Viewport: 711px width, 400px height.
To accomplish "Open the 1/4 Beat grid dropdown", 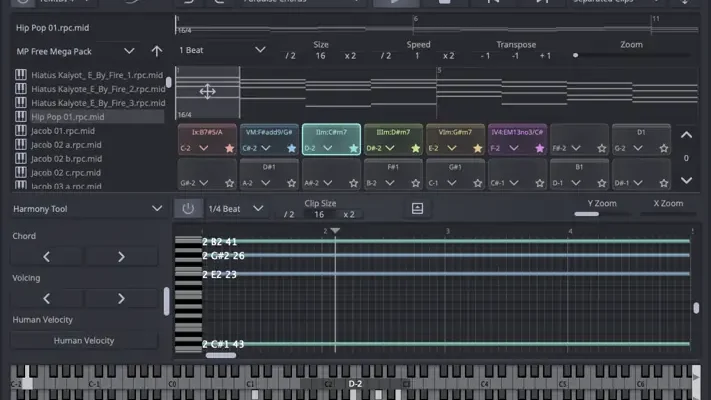I will tap(258, 208).
